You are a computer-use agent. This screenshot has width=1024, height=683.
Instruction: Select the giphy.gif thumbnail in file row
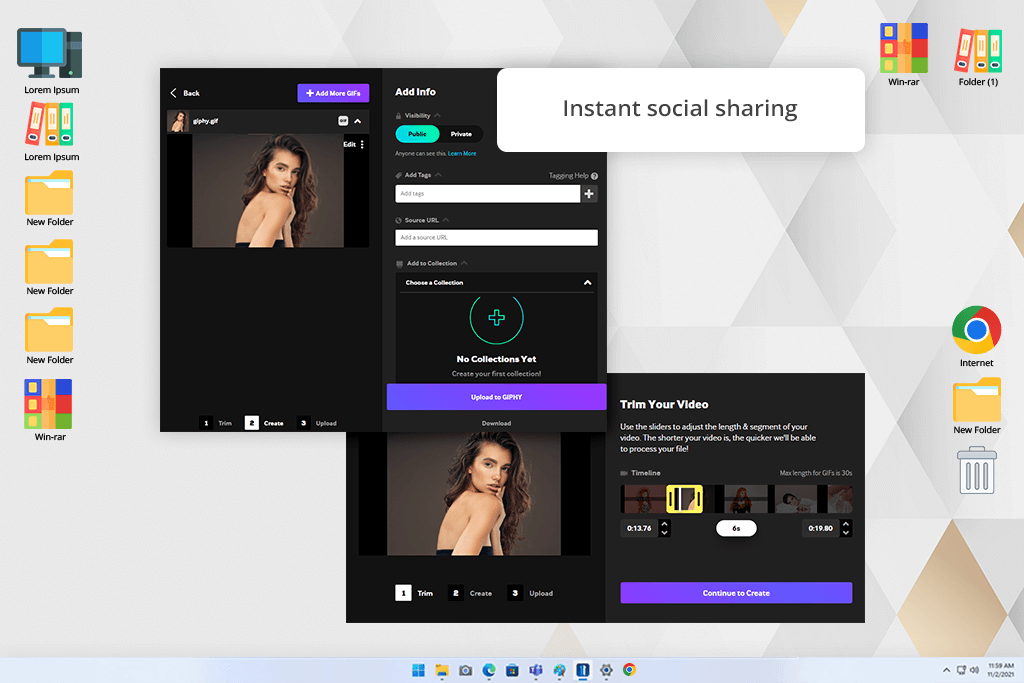click(178, 121)
